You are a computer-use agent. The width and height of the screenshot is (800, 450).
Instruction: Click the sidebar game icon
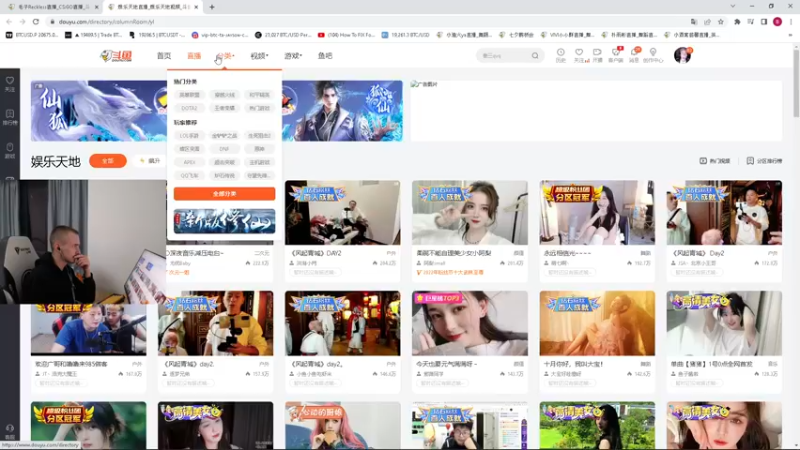pyautogui.click(x=10, y=150)
